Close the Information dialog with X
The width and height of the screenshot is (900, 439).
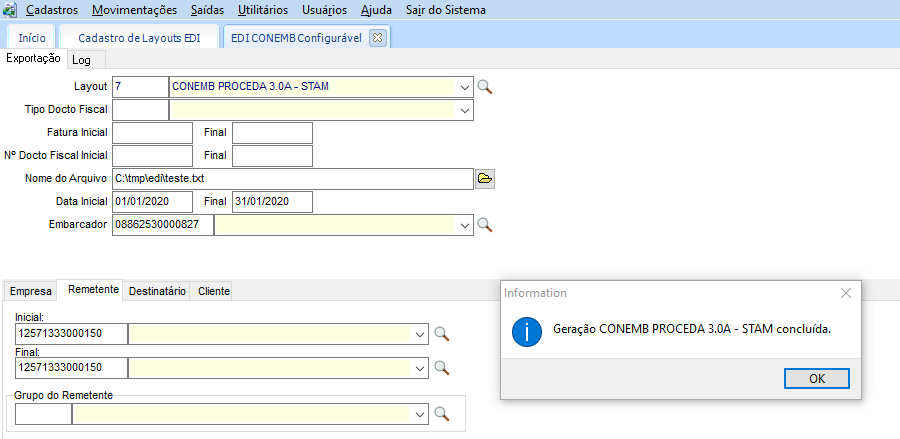click(846, 293)
